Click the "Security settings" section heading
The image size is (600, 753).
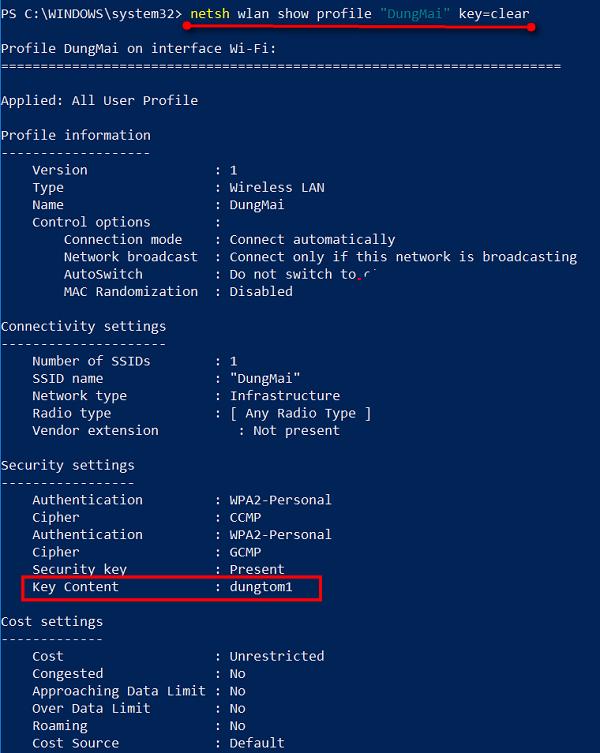point(68,465)
